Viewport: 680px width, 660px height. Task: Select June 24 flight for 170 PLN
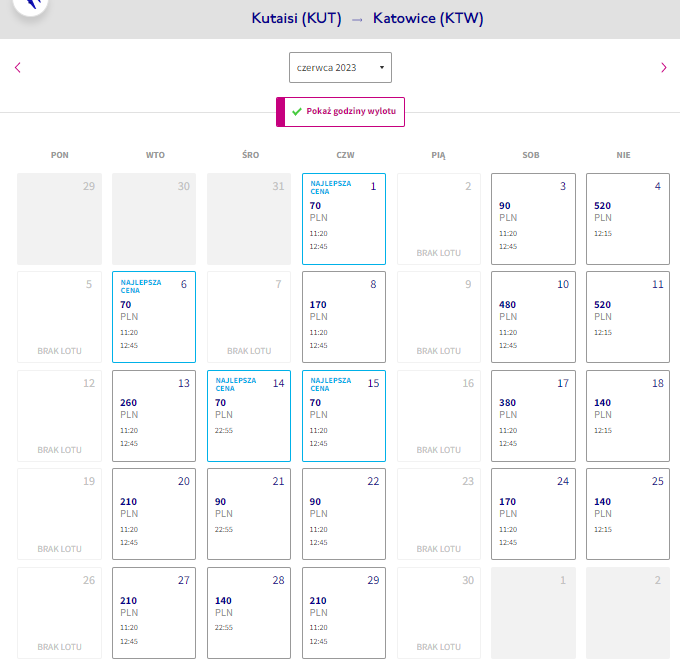click(533, 514)
